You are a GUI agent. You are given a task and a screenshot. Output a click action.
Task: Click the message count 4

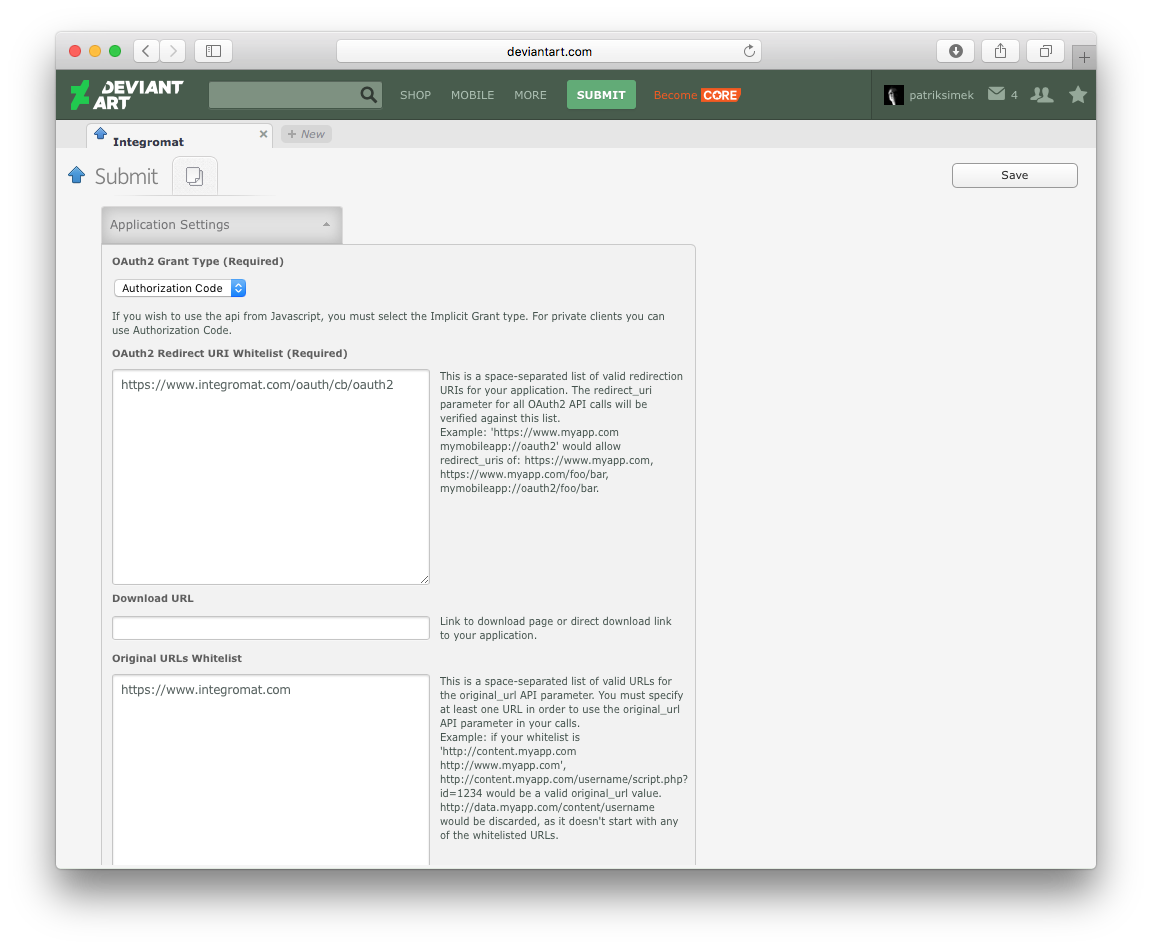click(x=1014, y=95)
